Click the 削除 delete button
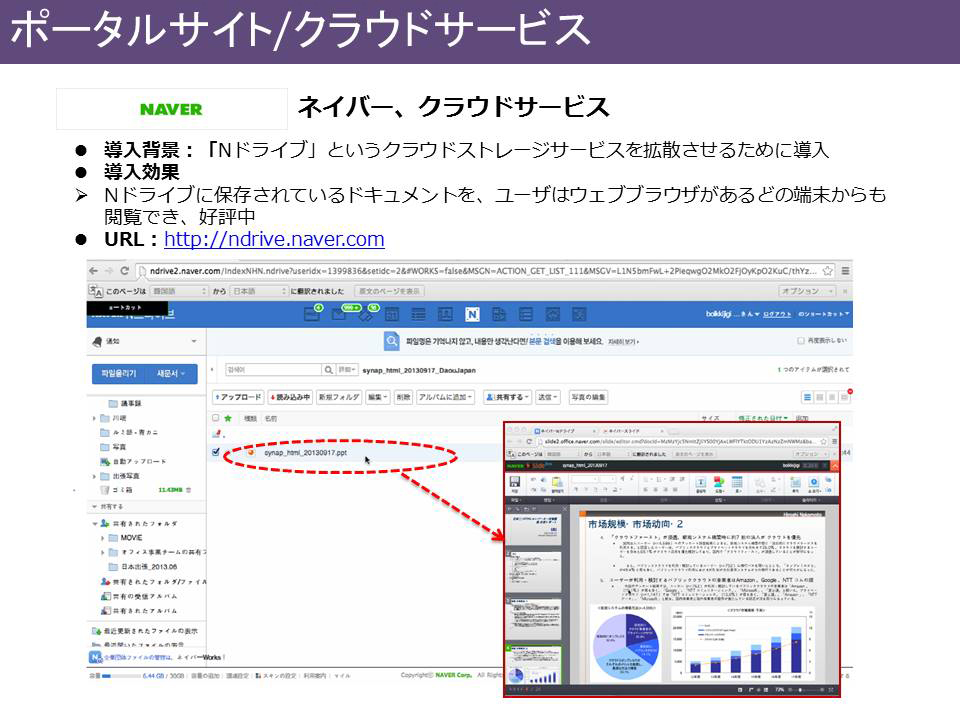960x720 pixels. point(403,397)
